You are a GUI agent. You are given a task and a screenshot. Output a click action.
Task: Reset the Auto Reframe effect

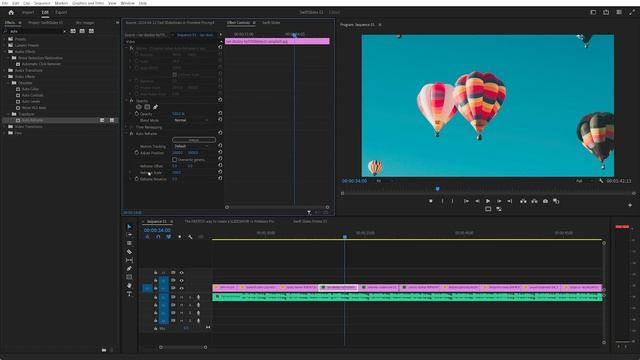(x=220, y=133)
